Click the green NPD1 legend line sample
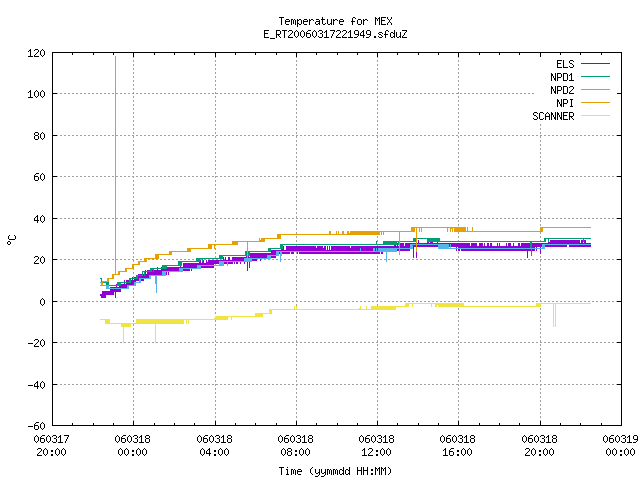This screenshot has height=480, width=640. coord(595,77)
